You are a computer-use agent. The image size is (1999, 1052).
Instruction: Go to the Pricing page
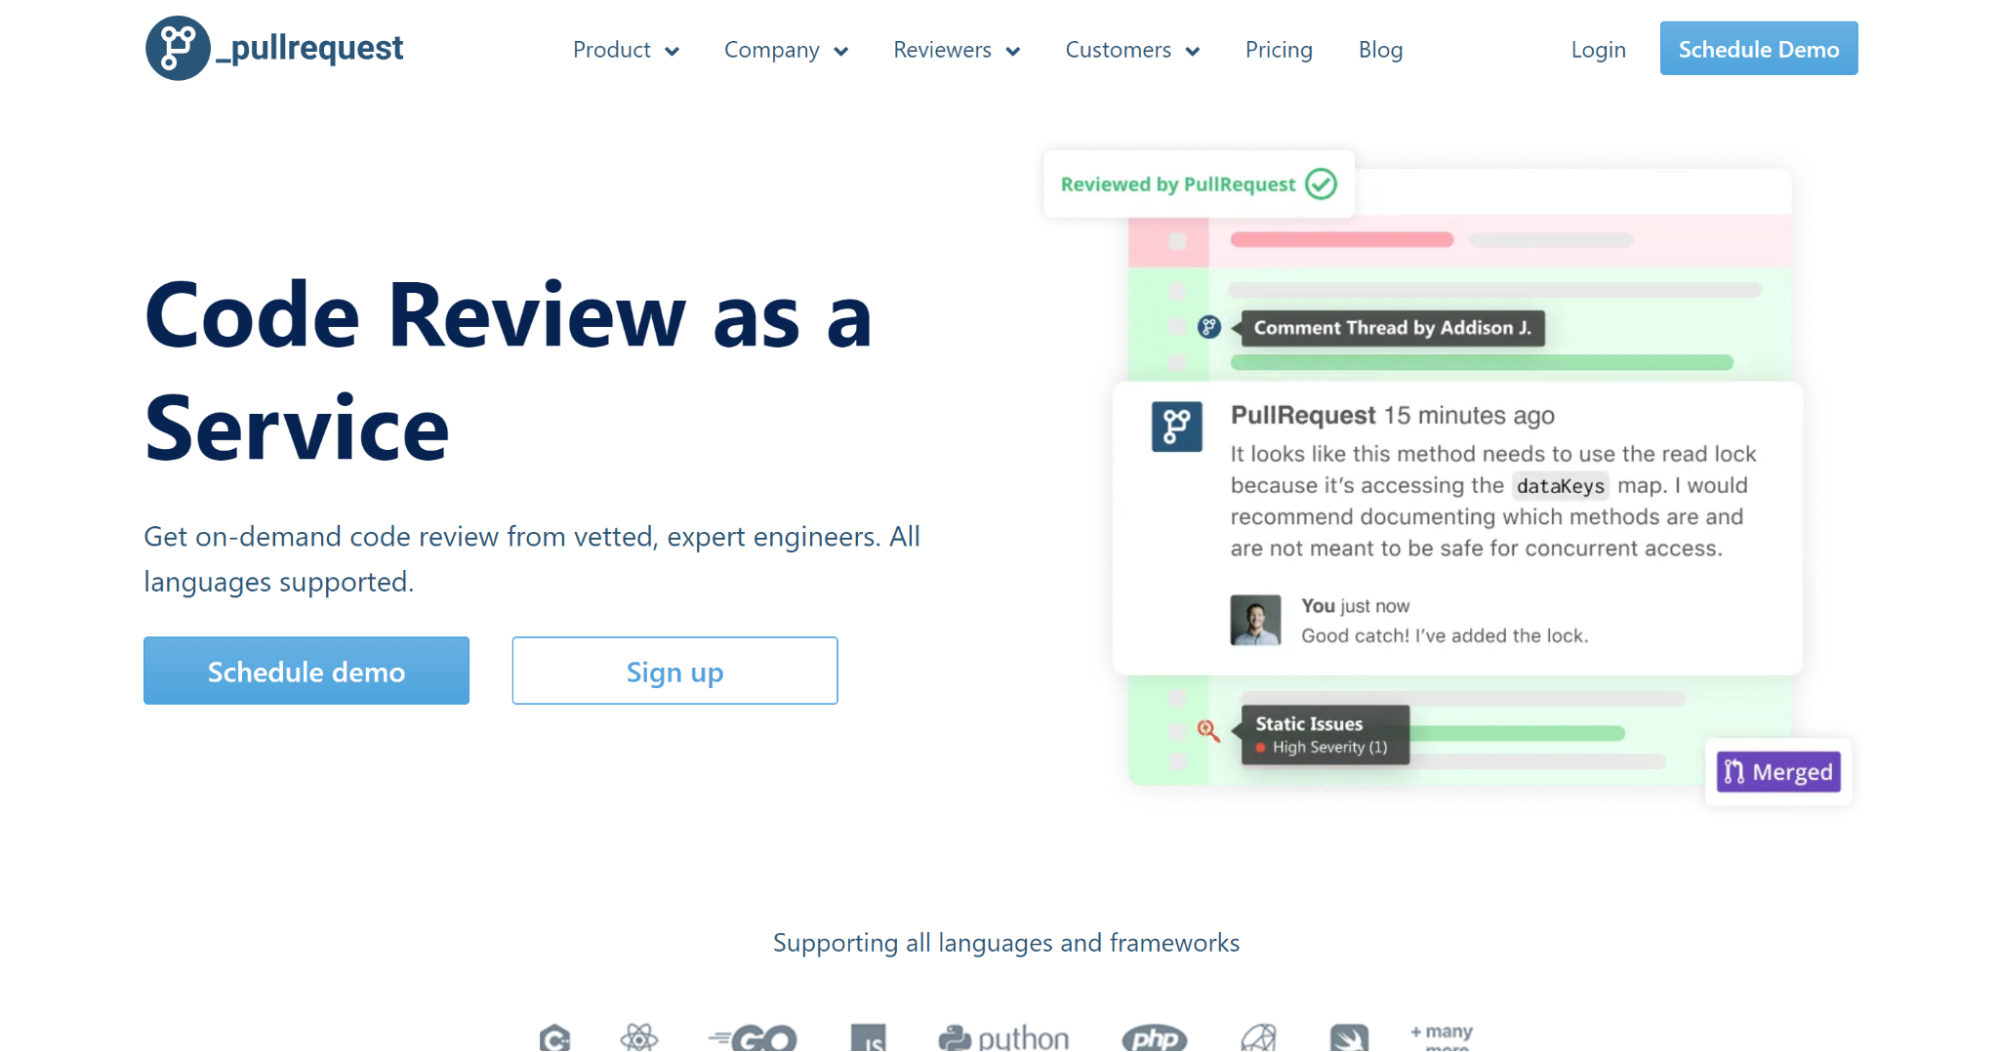coord(1278,50)
